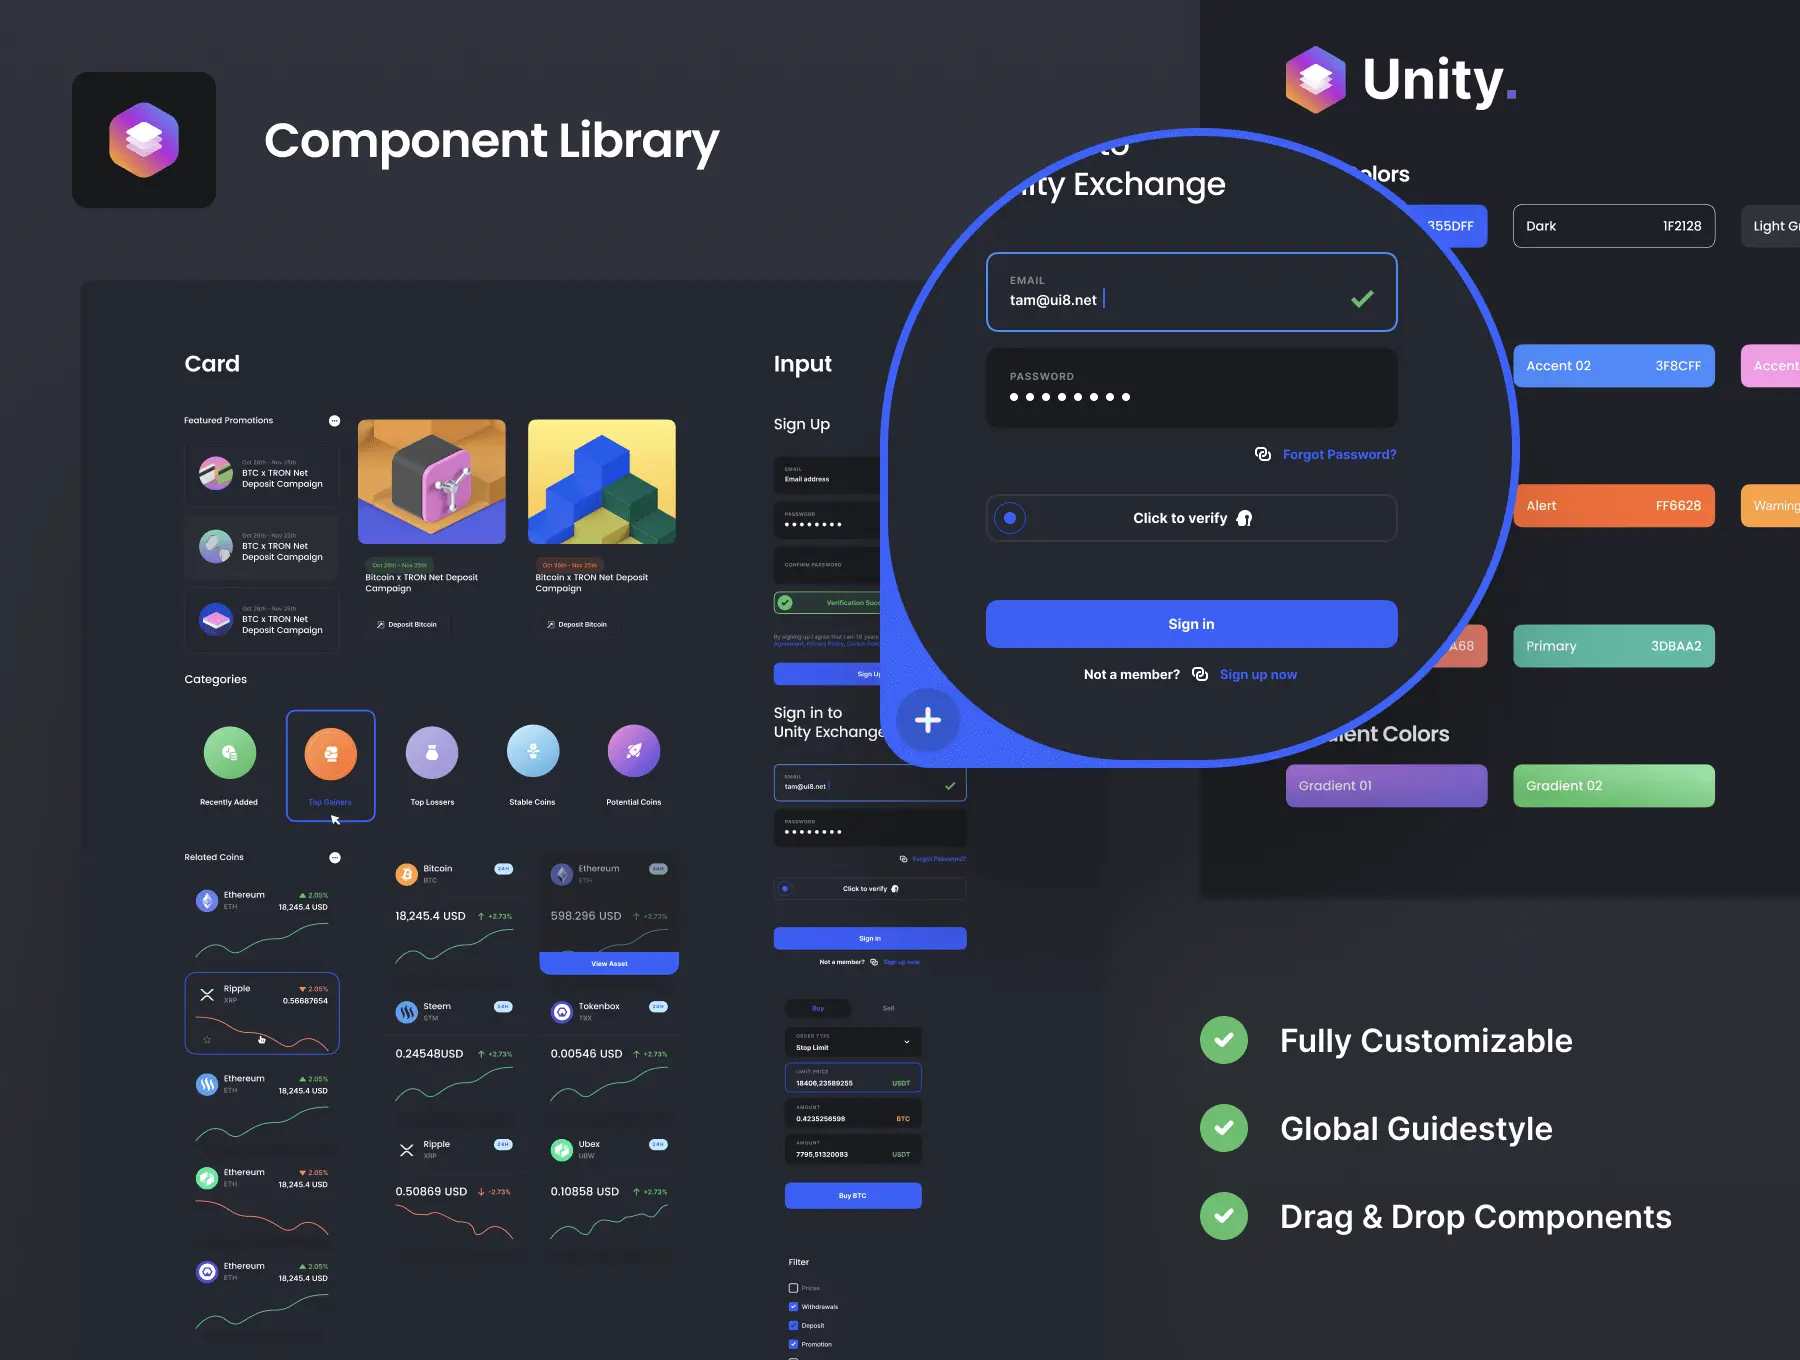Image resolution: width=1800 pixels, height=1360 pixels.
Task: Select the Potential Coins rocket icon
Action: (634, 752)
